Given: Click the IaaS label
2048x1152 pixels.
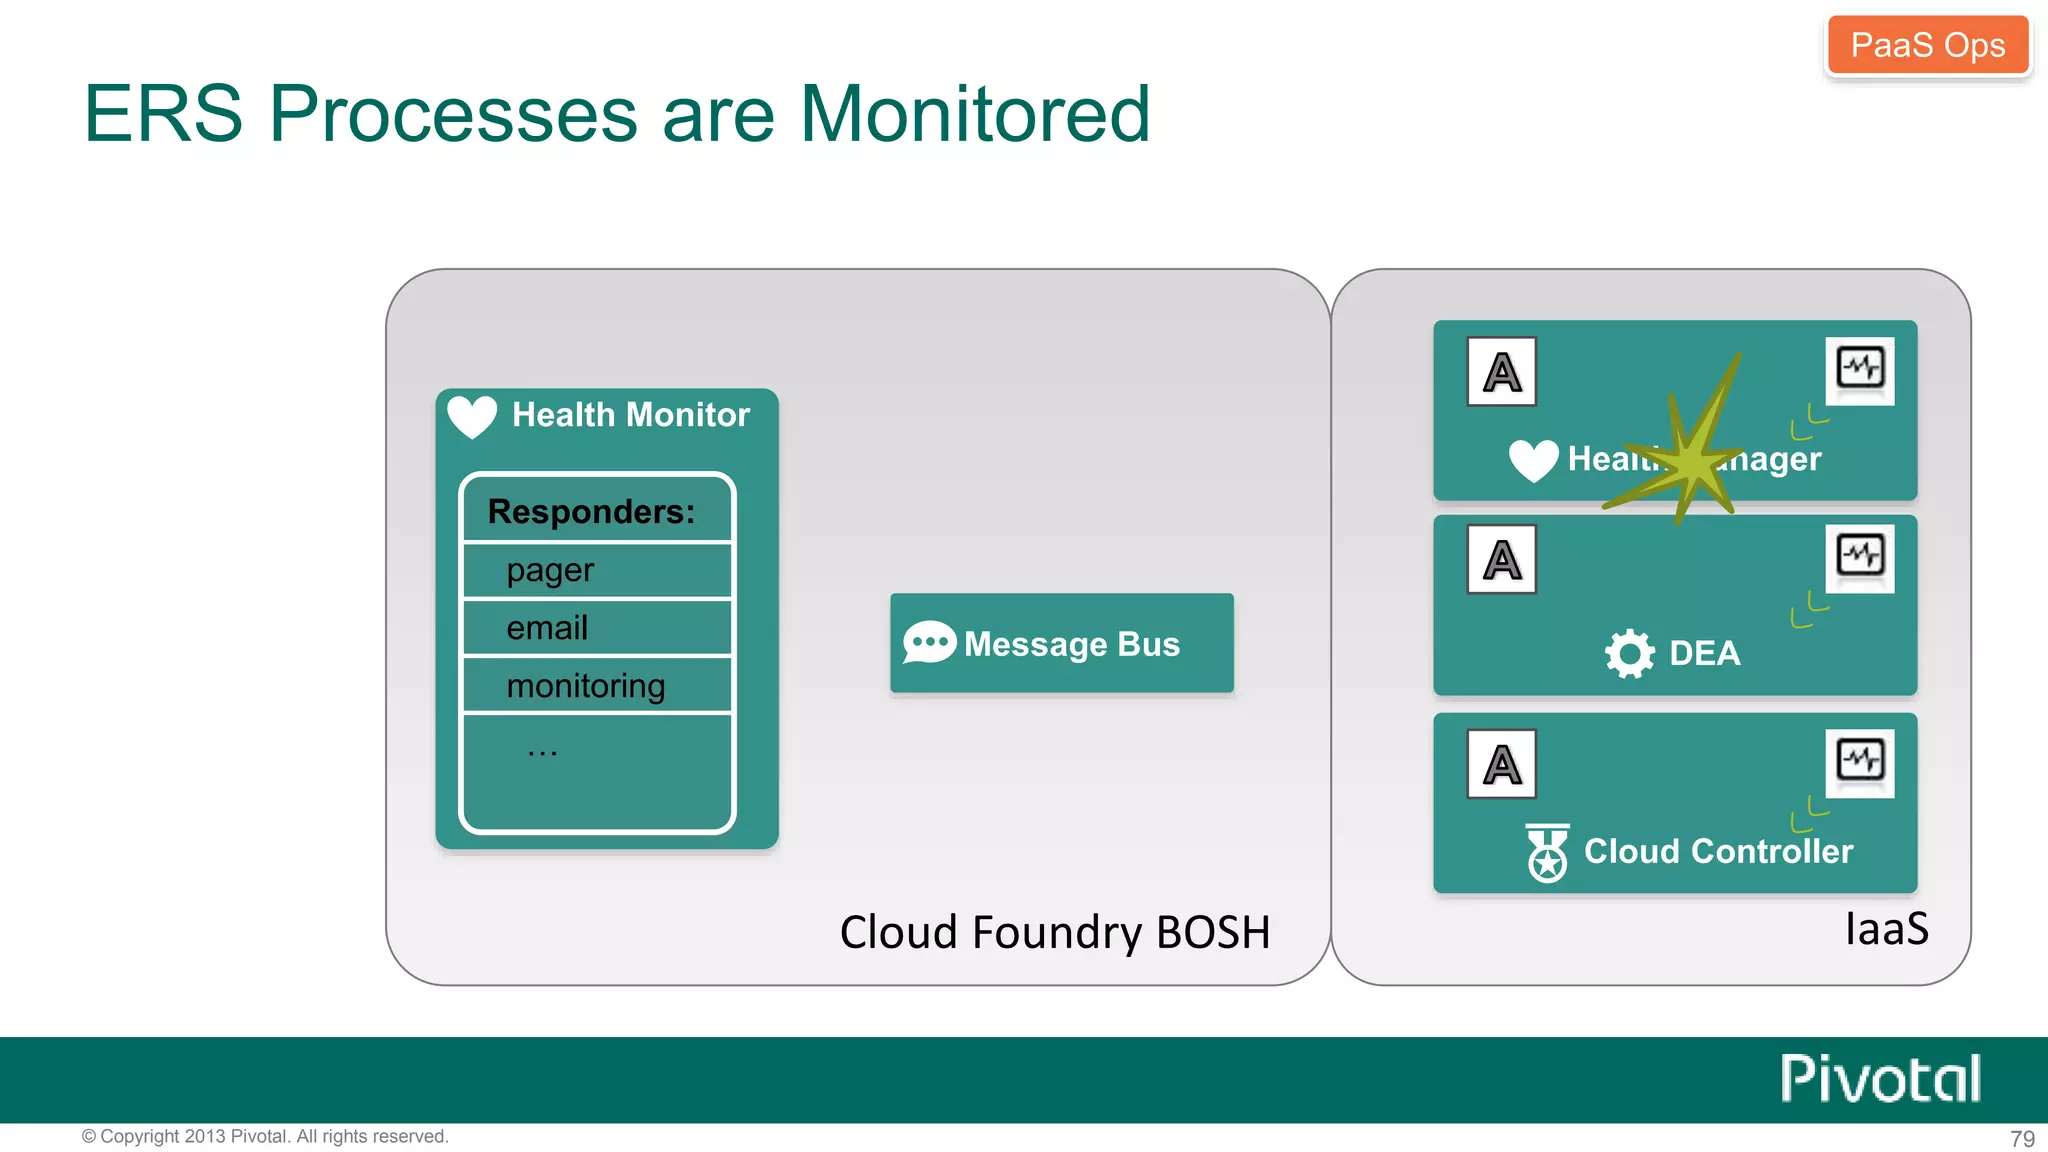Looking at the screenshot, I should point(1886,929).
